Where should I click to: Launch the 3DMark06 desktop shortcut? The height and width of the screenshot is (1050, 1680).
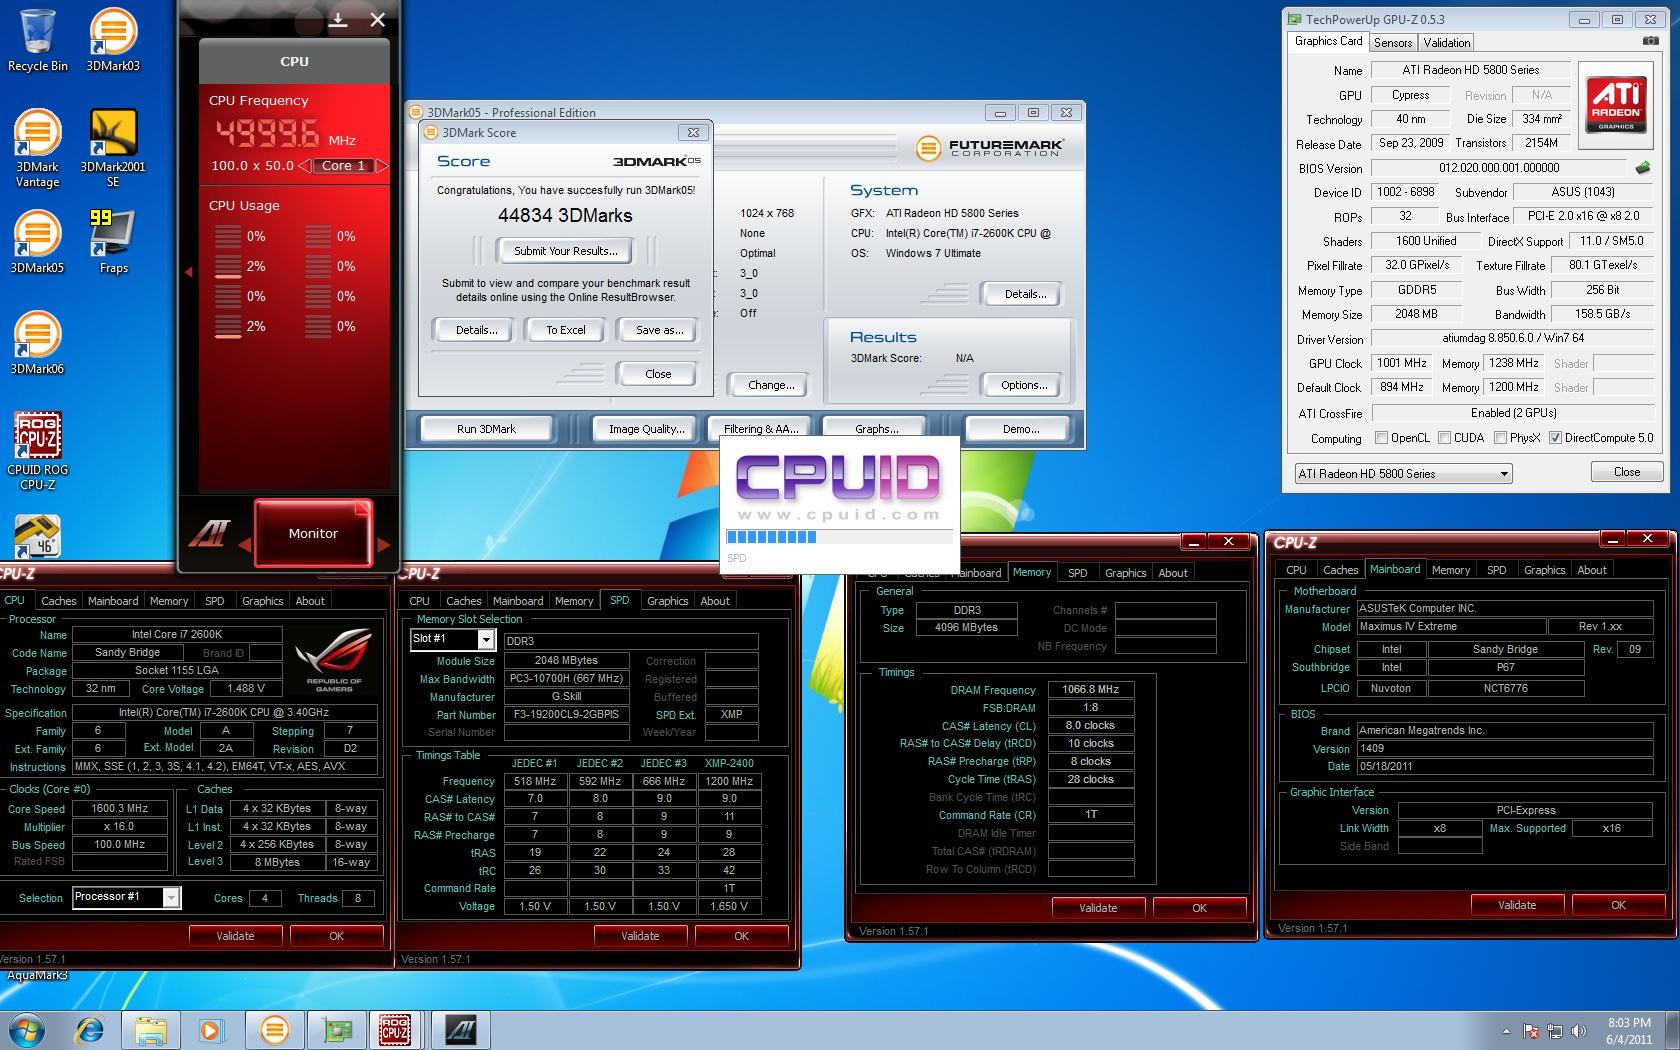coord(37,343)
